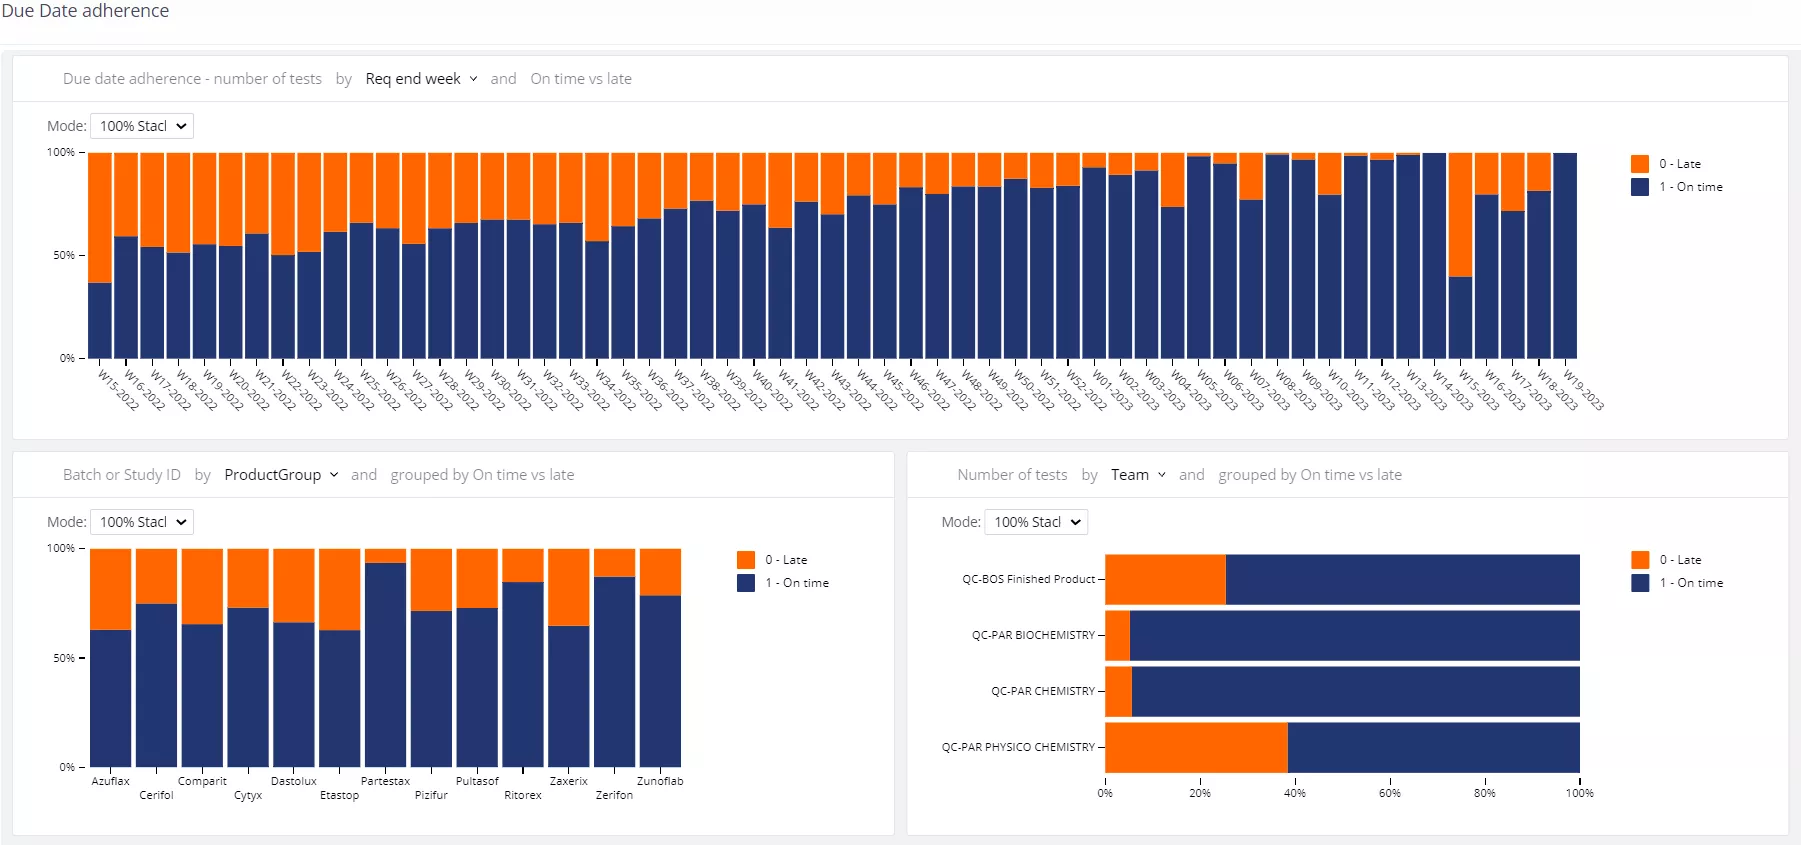Image resolution: width=1801 pixels, height=845 pixels.
Task: Click the On time segment of QC-PAR BIOCHEMISTRY bar
Action: 1355,636
